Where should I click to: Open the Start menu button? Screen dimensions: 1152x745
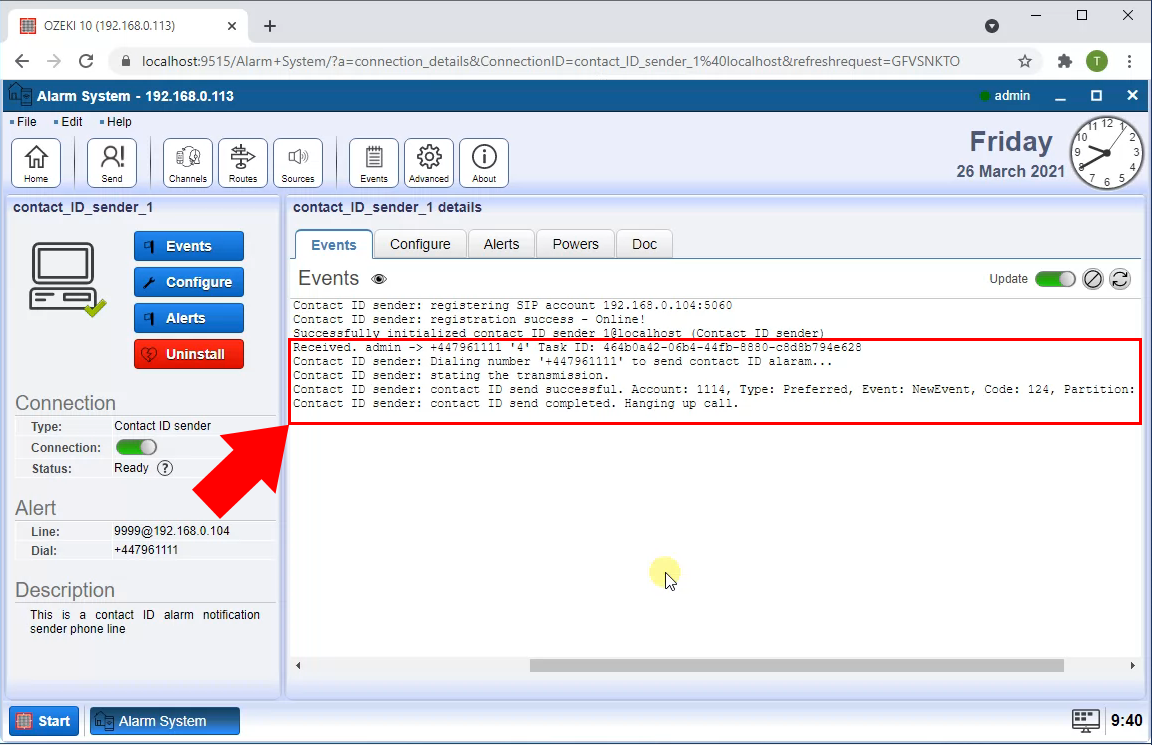pos(44,721)
